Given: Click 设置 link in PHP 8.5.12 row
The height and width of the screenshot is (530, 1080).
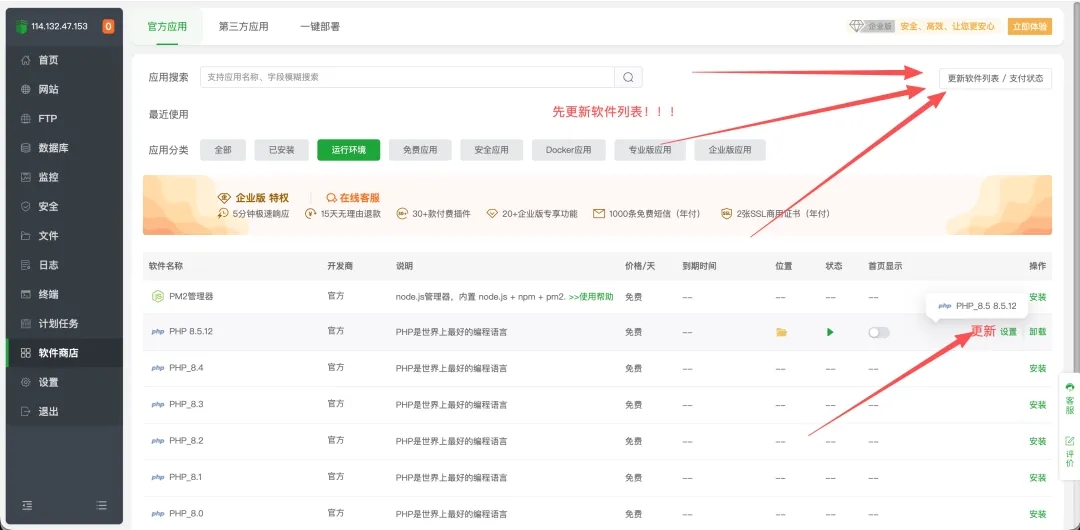Looking at the screenshot, I should 1008,332.
